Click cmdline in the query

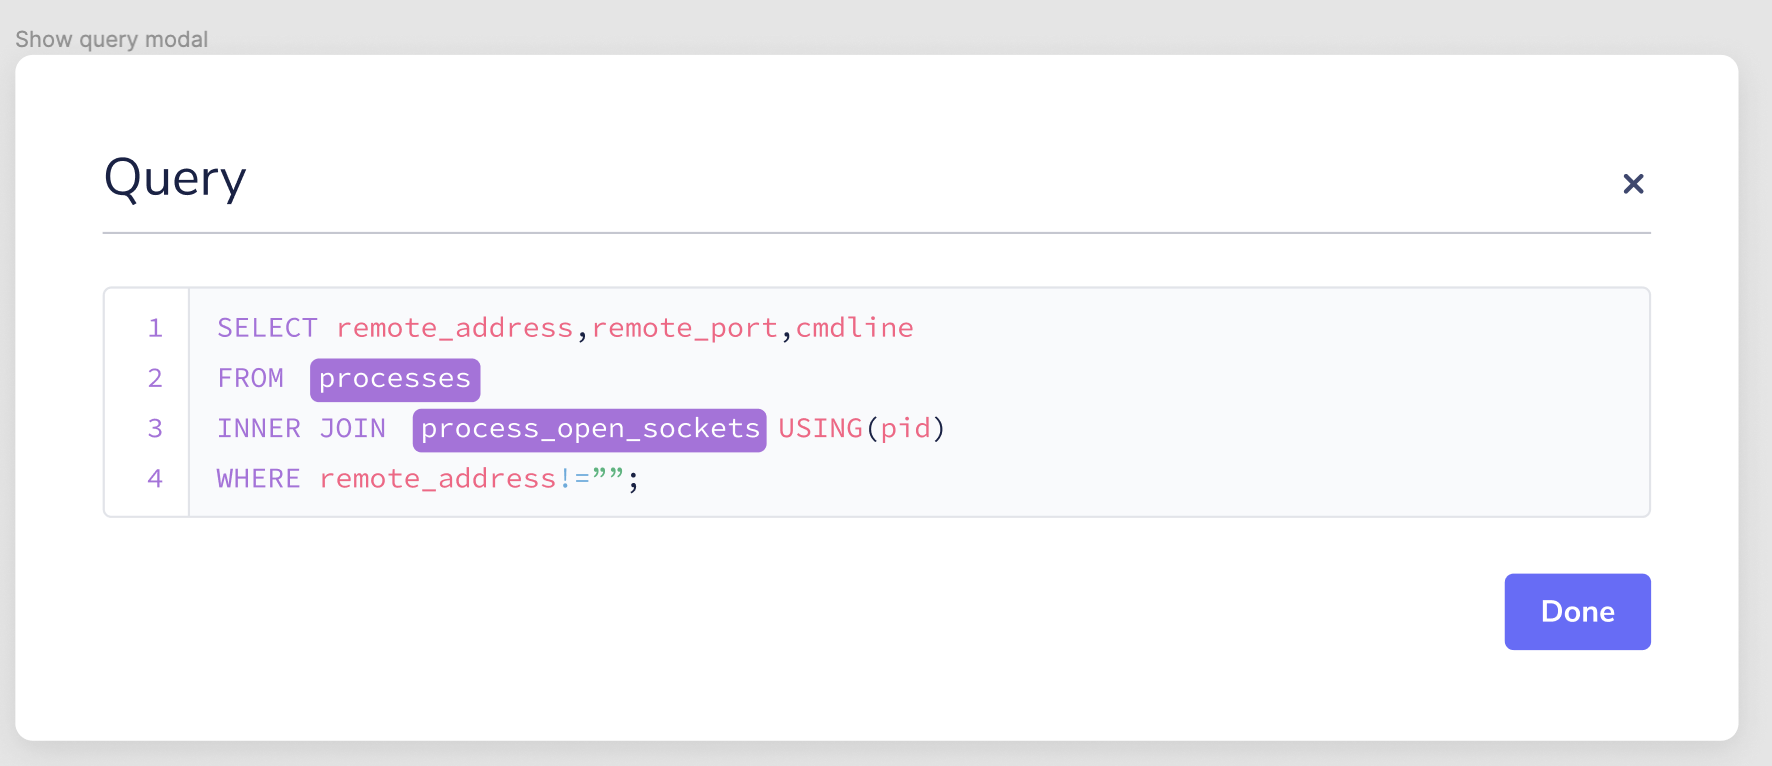click(855, 328)
